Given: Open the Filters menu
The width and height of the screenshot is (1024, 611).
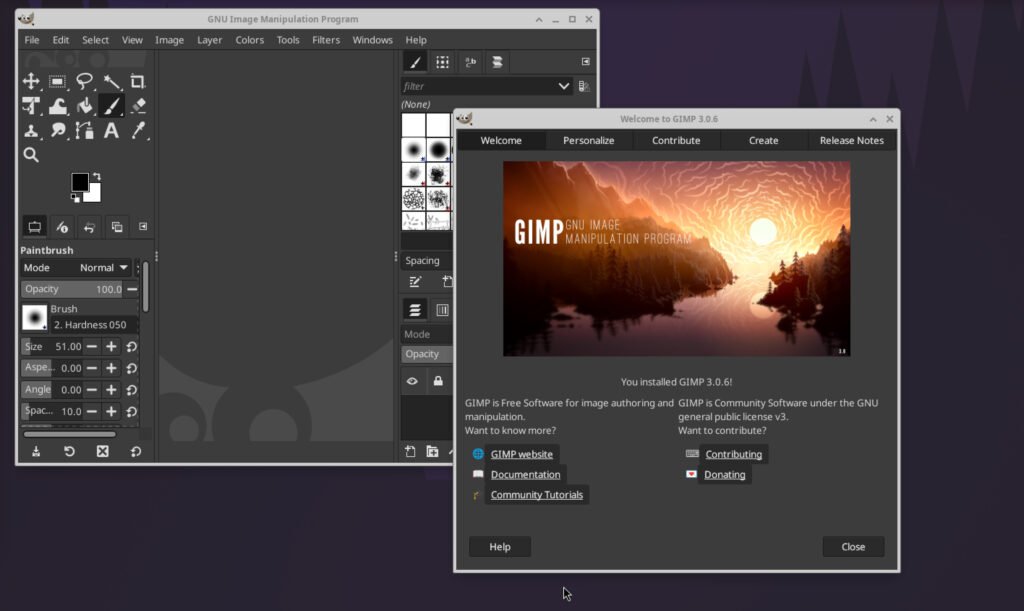Looking at the screenshot, I should click(326, 40).
